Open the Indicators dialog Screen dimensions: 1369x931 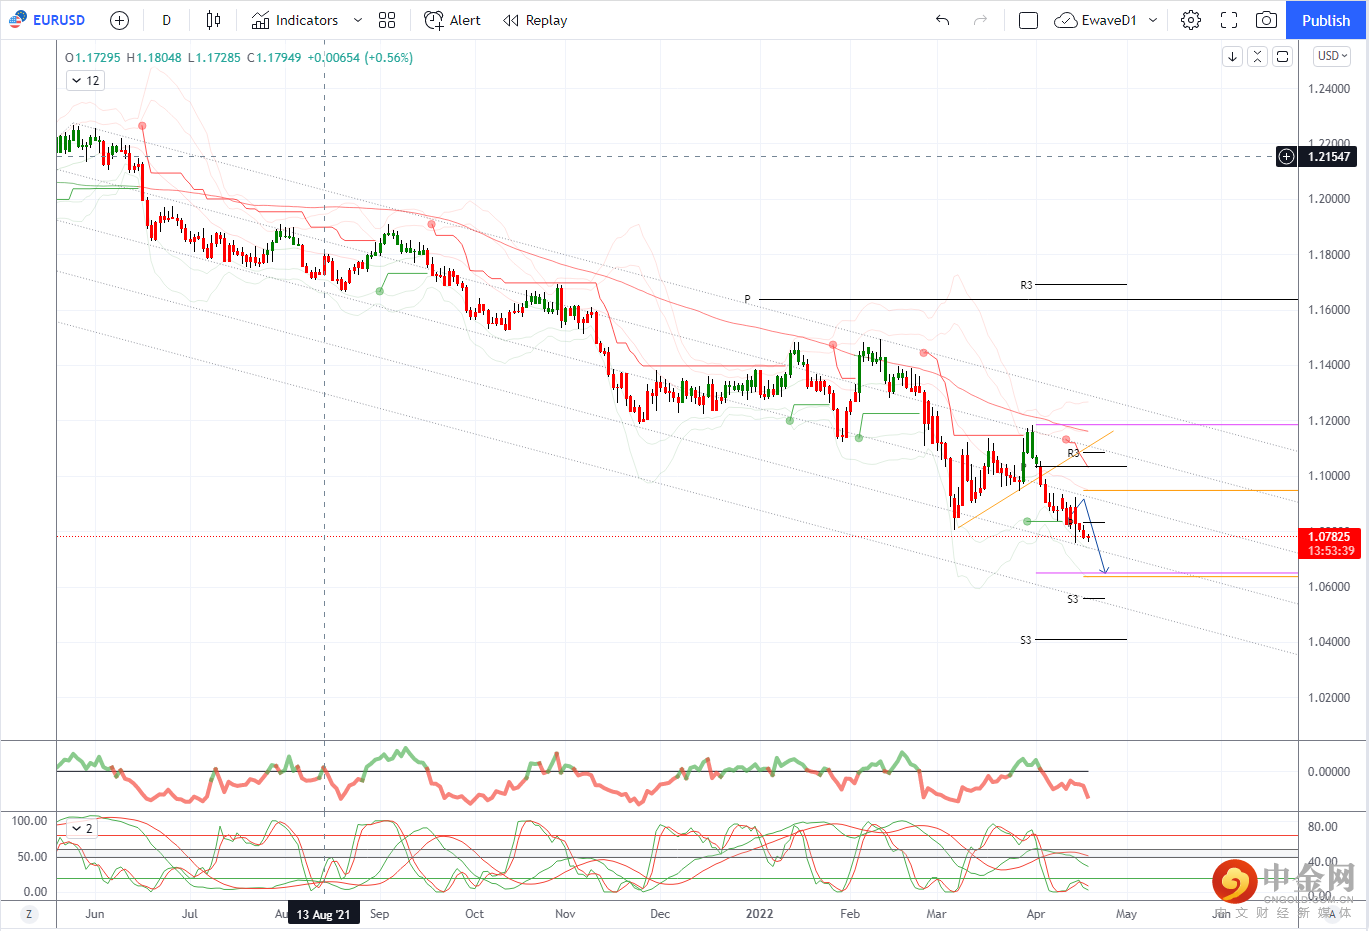pyautogui.click(x=295, y=20)
